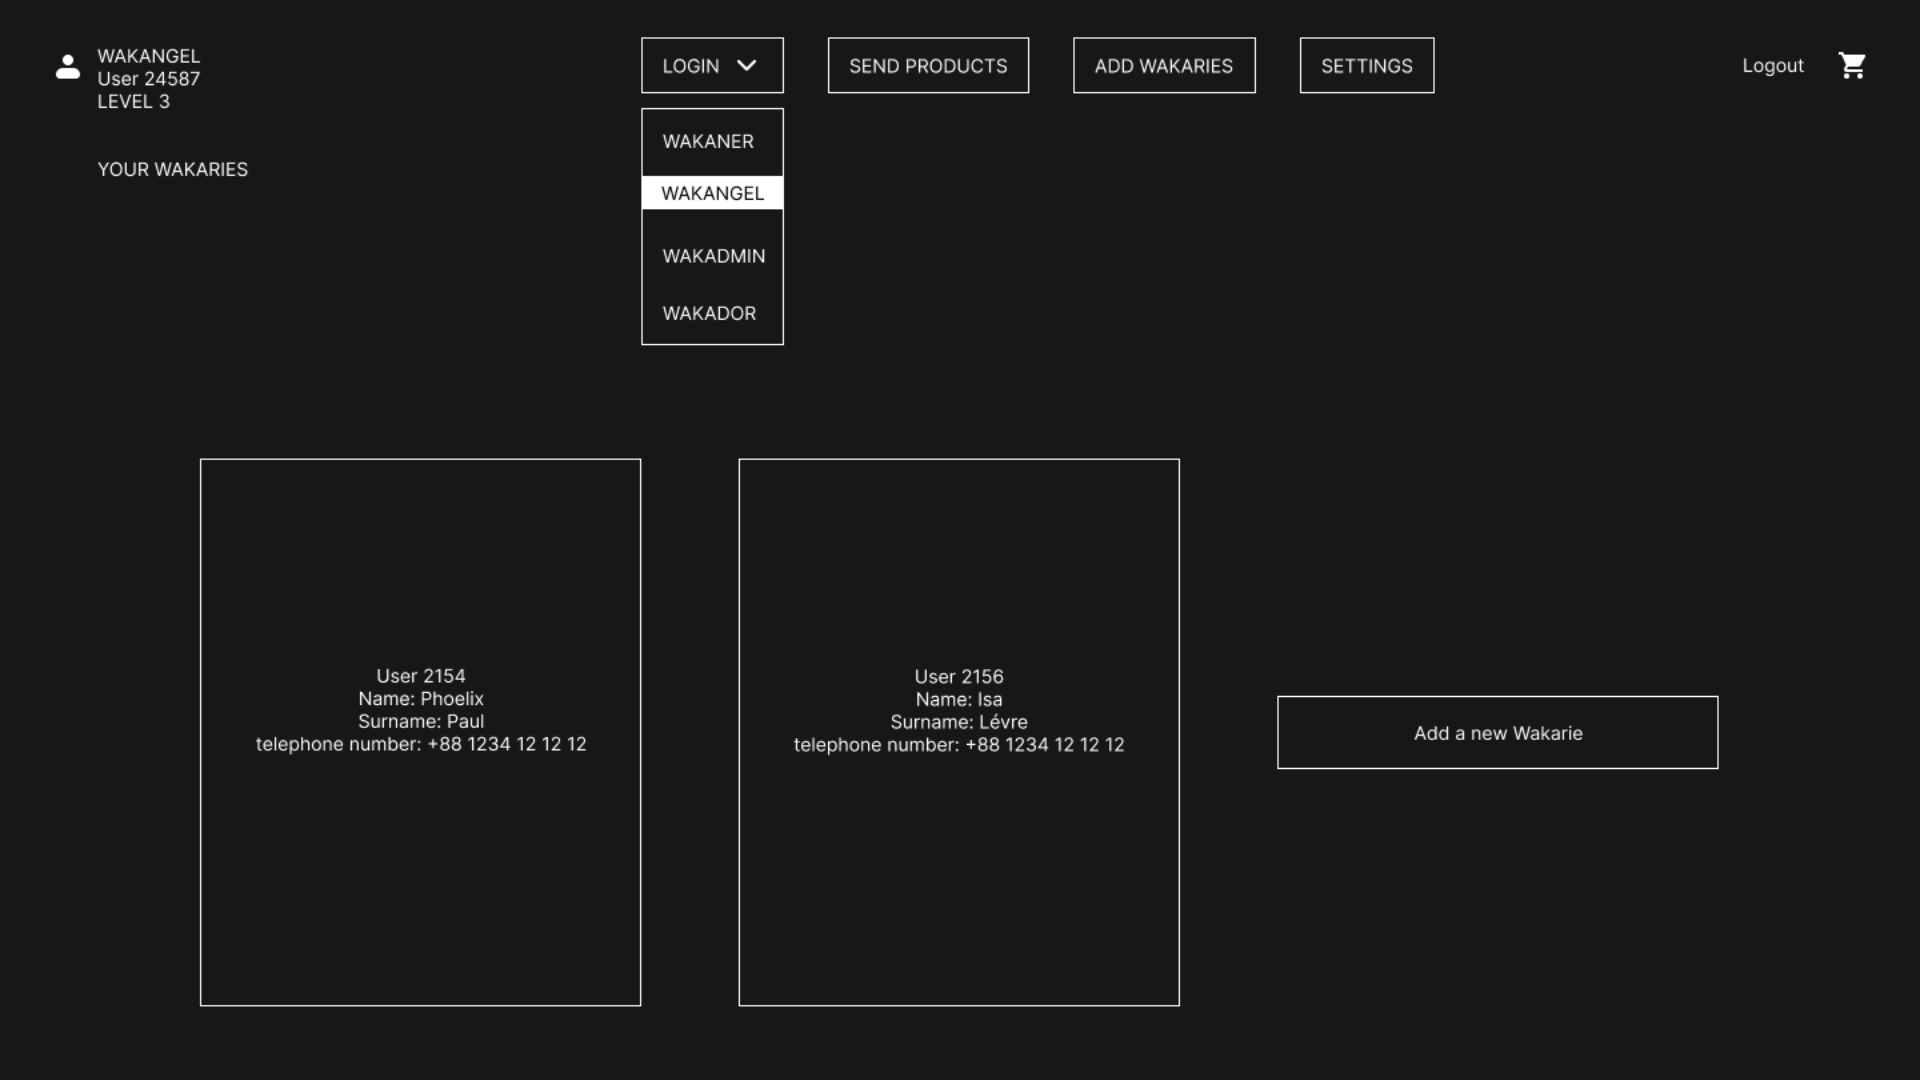Click the YOUR WAKARIES heading
Image resolution: width=1920 pixels, height=1080 pixels.
click(x=172, y=170)
